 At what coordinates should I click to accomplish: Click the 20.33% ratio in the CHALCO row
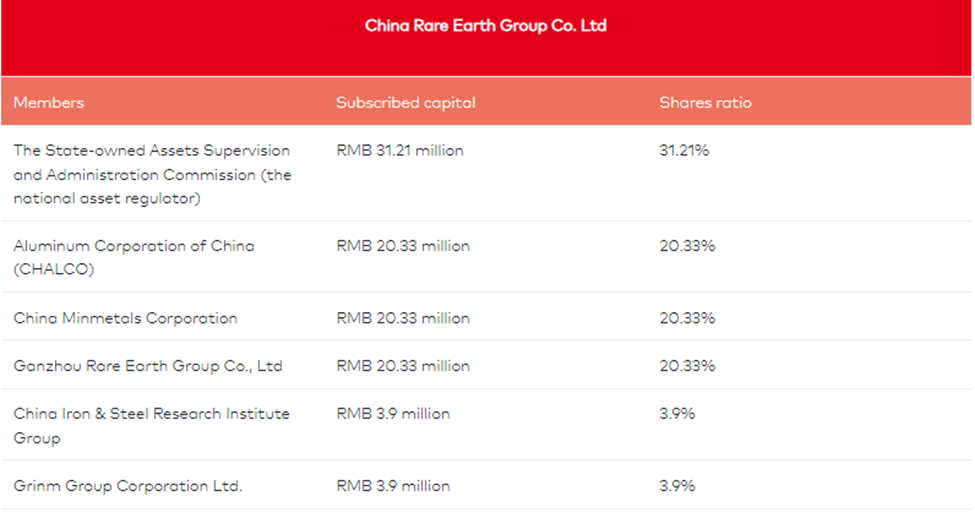click(687, 246)
